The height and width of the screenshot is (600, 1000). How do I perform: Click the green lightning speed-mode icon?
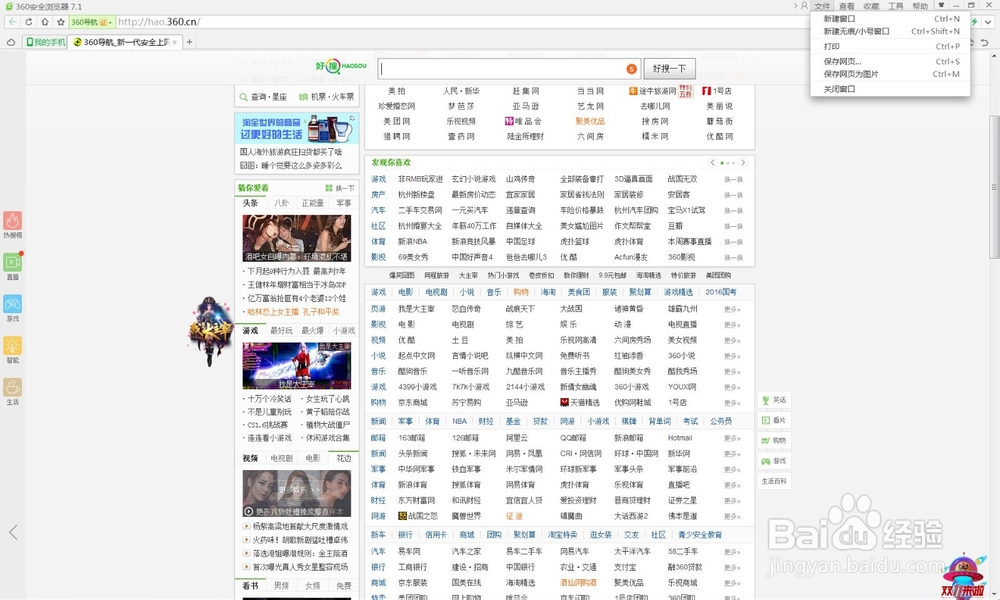click(974, 22)
